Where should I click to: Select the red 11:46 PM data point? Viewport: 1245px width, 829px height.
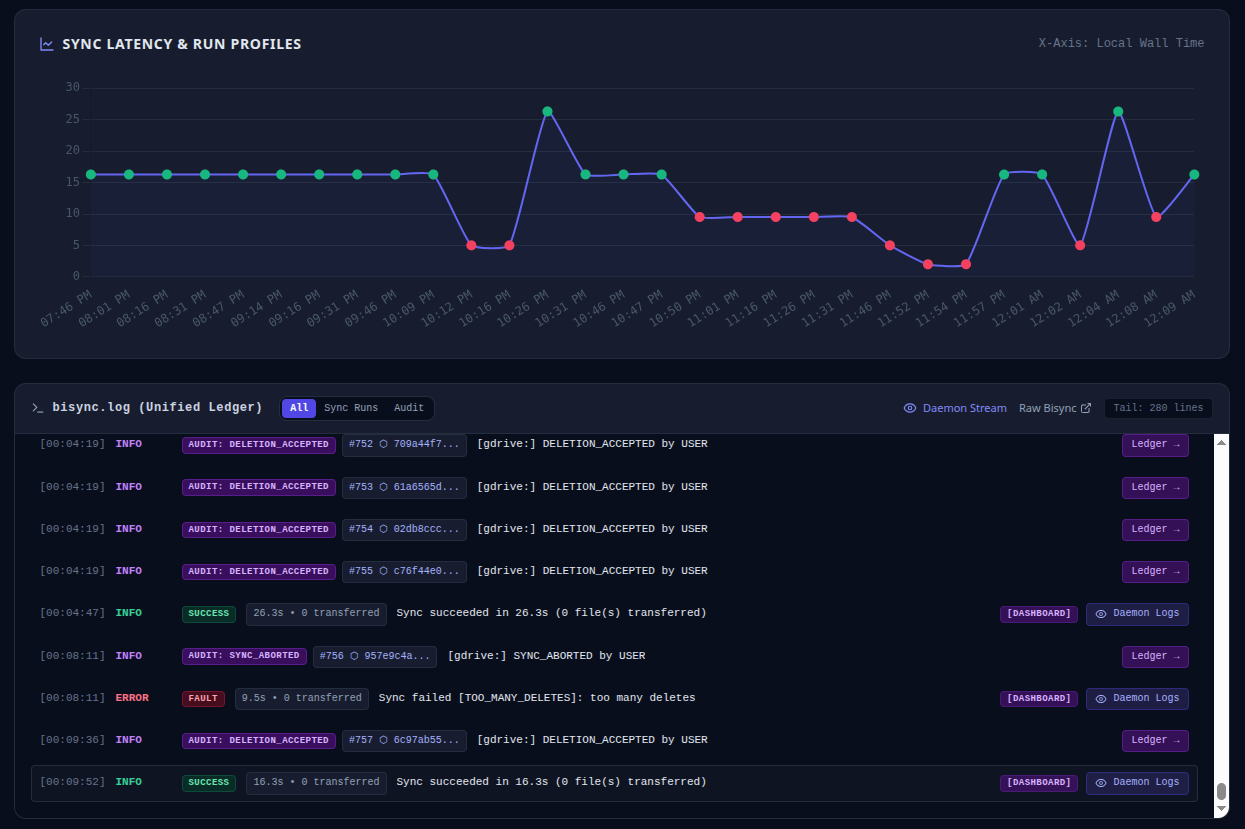coord(890,246)
